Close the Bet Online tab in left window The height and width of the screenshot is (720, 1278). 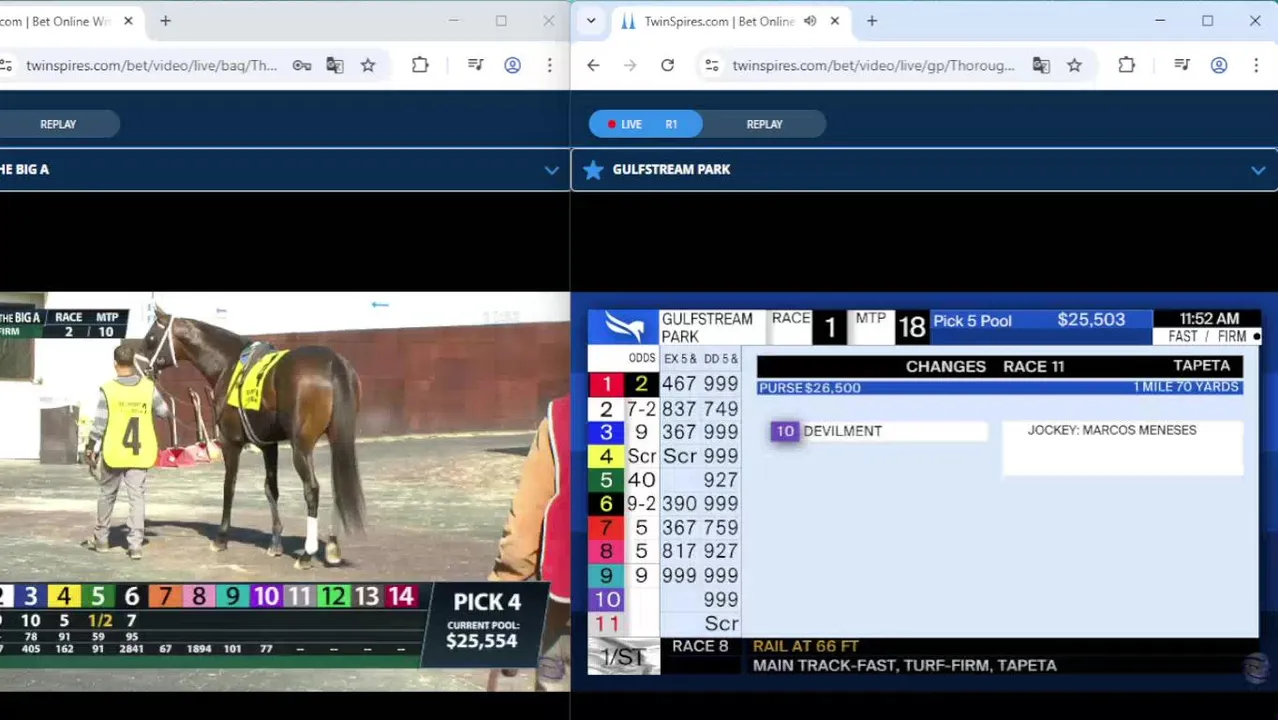click(x=128, y=21)
